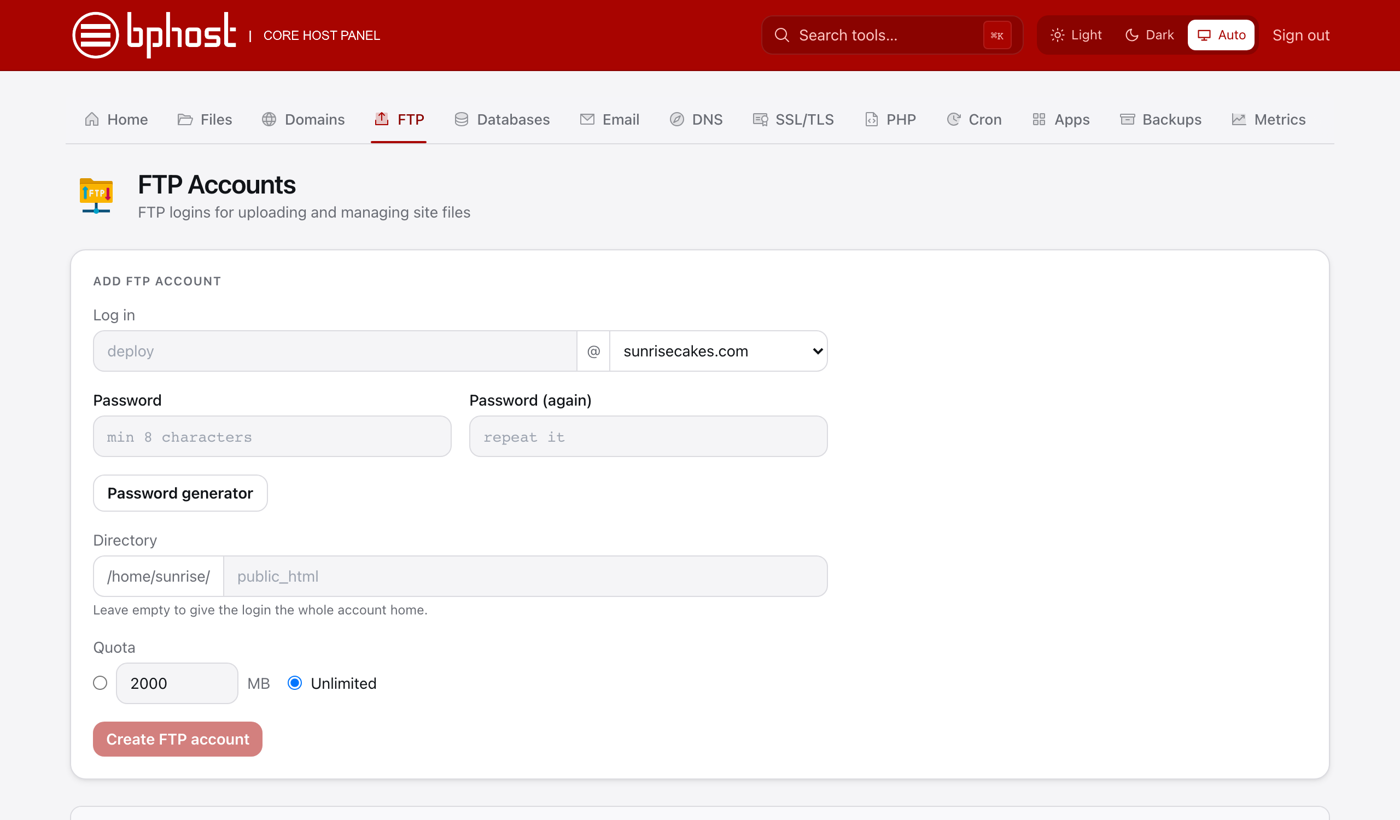Image resolution: width=1400 pixels, height=820 pixels.
Task: Click the quota MB value field
Action: (x=177, y=683)
